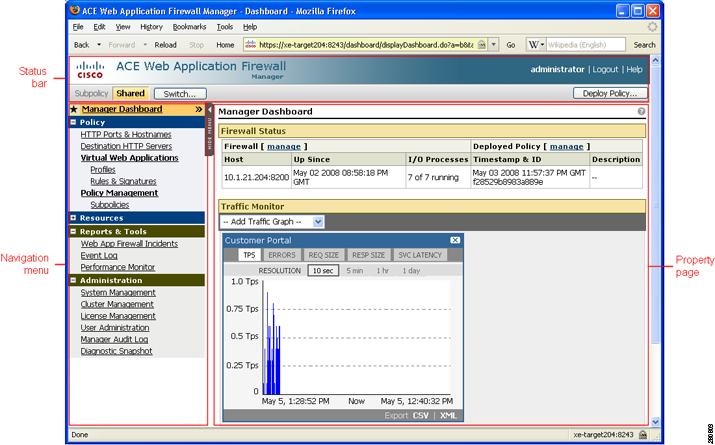Expand the Resources section
The height and width of the screenshot is (445, 715).
(x=74, y=218)
